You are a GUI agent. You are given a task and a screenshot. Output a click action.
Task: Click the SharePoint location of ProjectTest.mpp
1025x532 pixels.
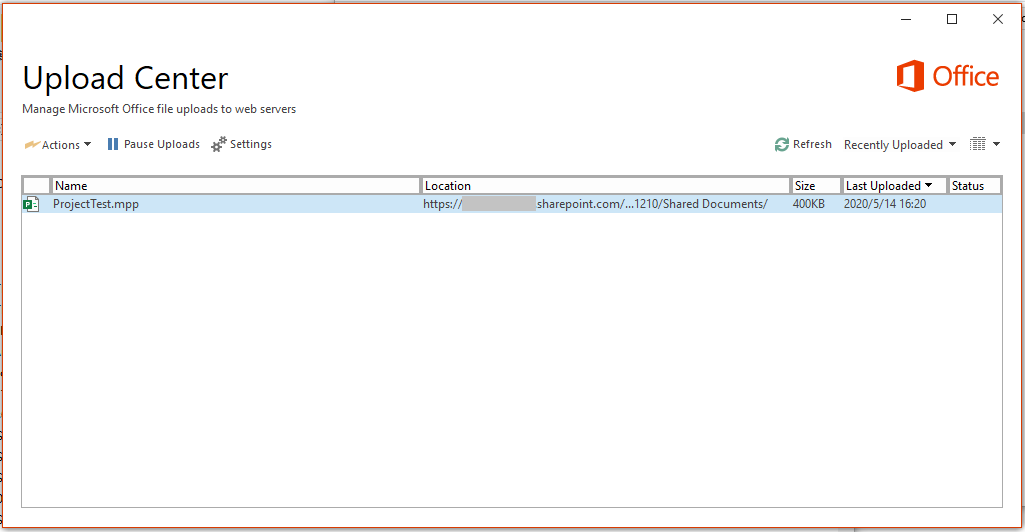click(x=595, y=204)
